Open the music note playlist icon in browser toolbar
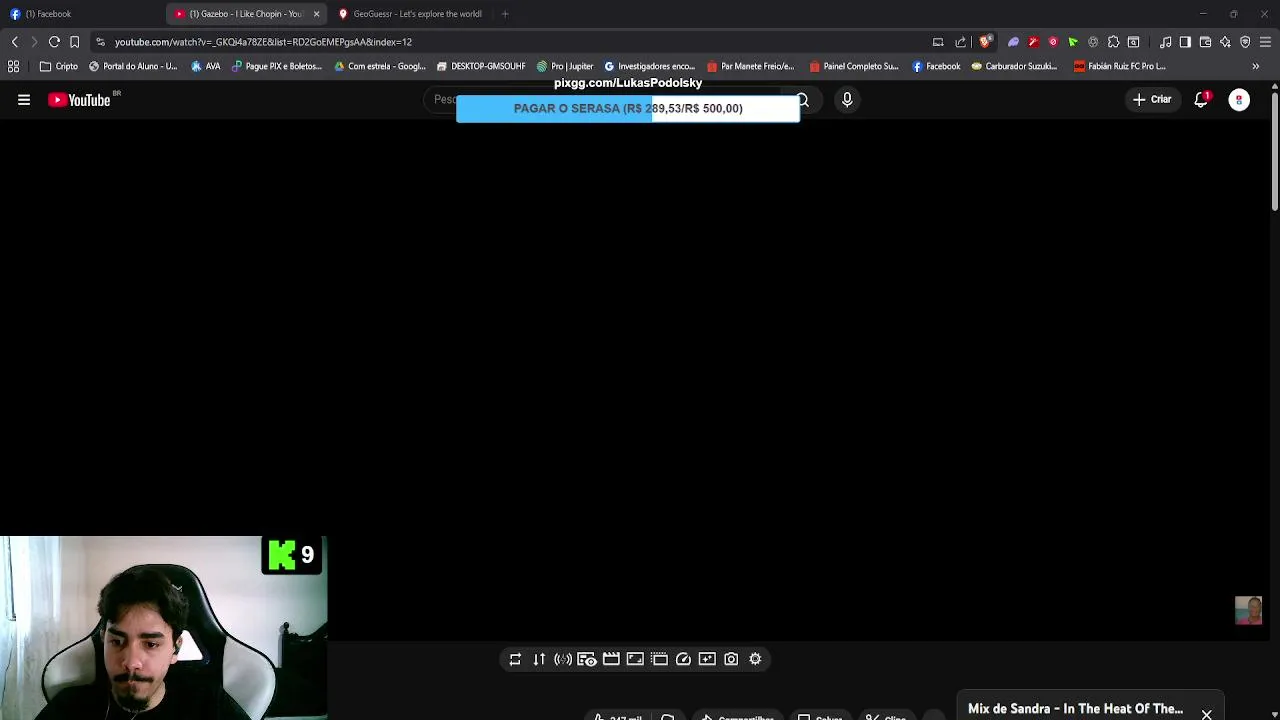This screenshot has height=720, width=1280. (1165, 42)
